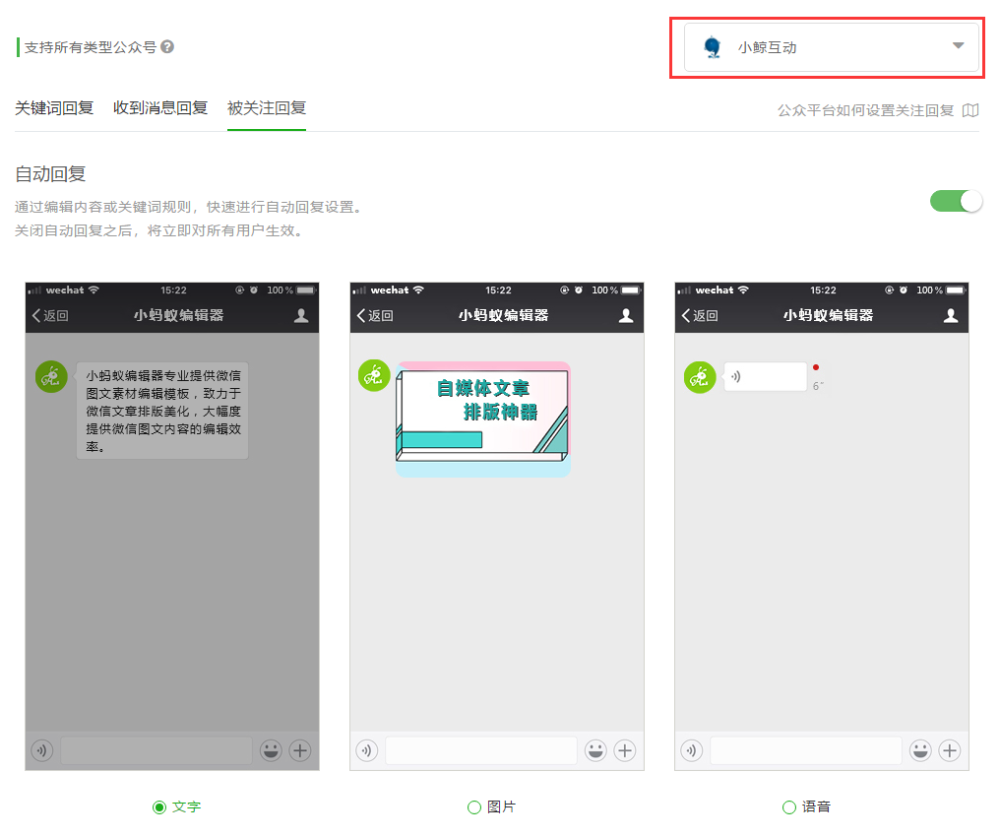Click the ant avatar in text preview
The height and width of the screenshot is (837, 1000).
point(51,376)
